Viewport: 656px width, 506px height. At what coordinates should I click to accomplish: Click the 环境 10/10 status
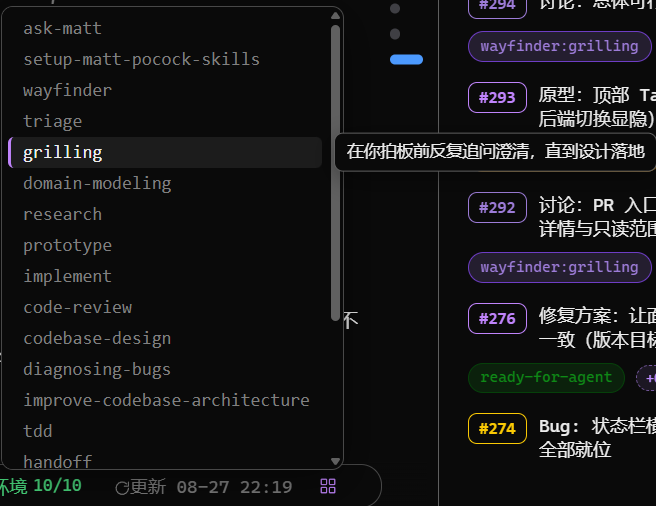41,486
